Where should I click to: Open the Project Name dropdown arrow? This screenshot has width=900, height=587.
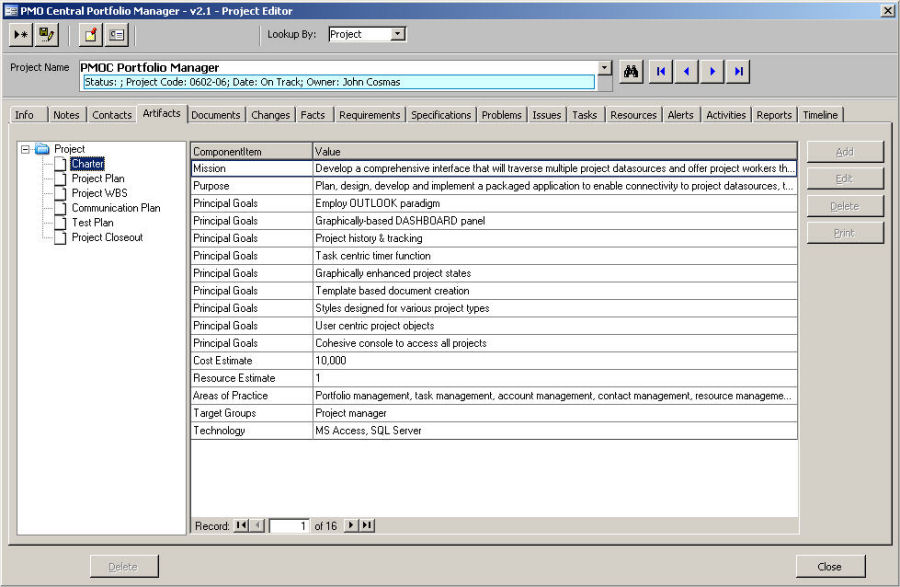pos(604,68)
